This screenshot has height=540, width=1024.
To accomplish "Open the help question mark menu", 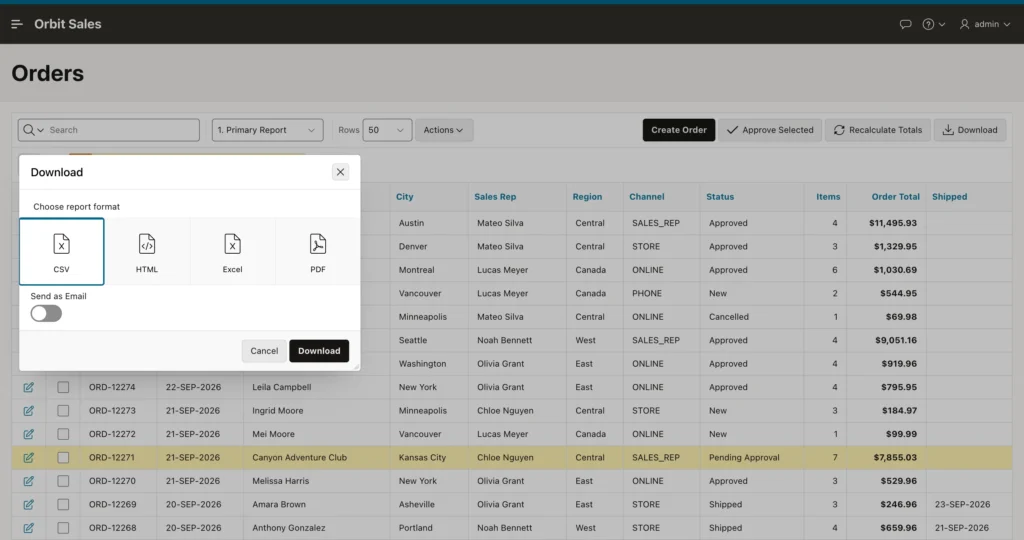I will click(933, 24).
